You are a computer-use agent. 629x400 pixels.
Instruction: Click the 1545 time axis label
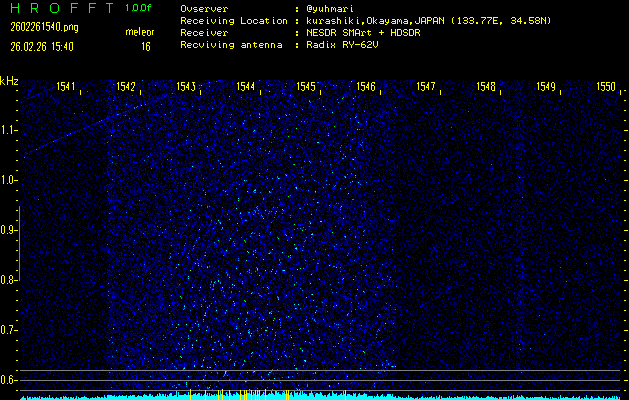click(306, 86)
